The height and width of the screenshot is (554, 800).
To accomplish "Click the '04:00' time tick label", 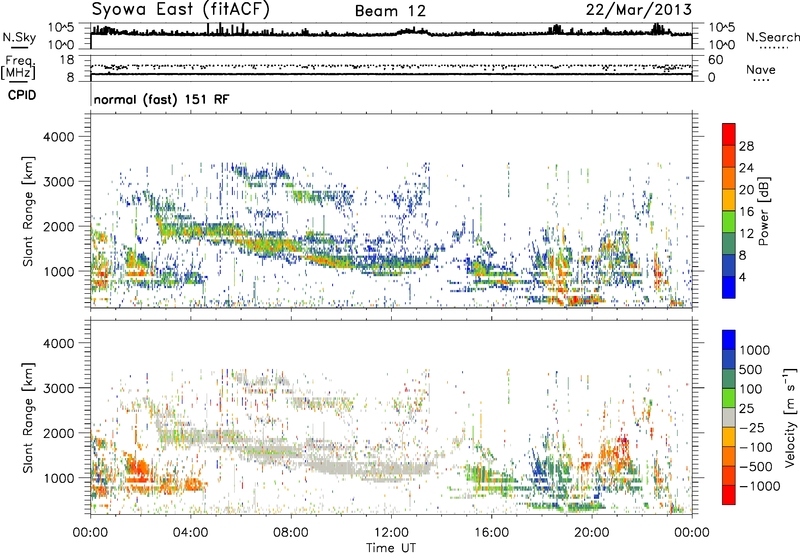I will coord(191,533).
